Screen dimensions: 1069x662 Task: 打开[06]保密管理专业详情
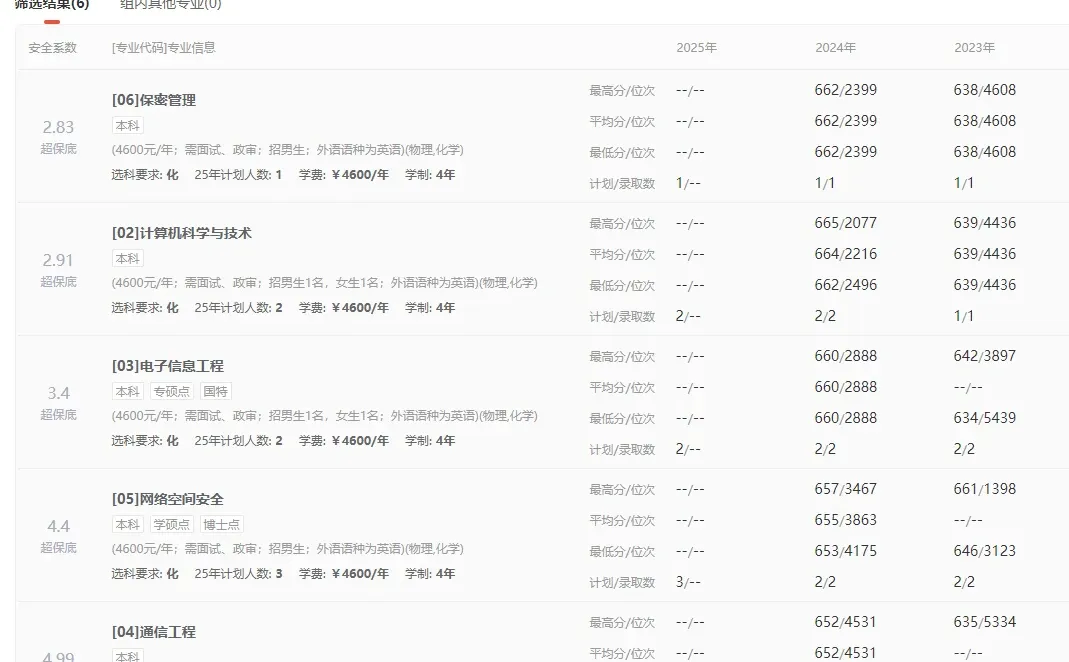point(154,100)
